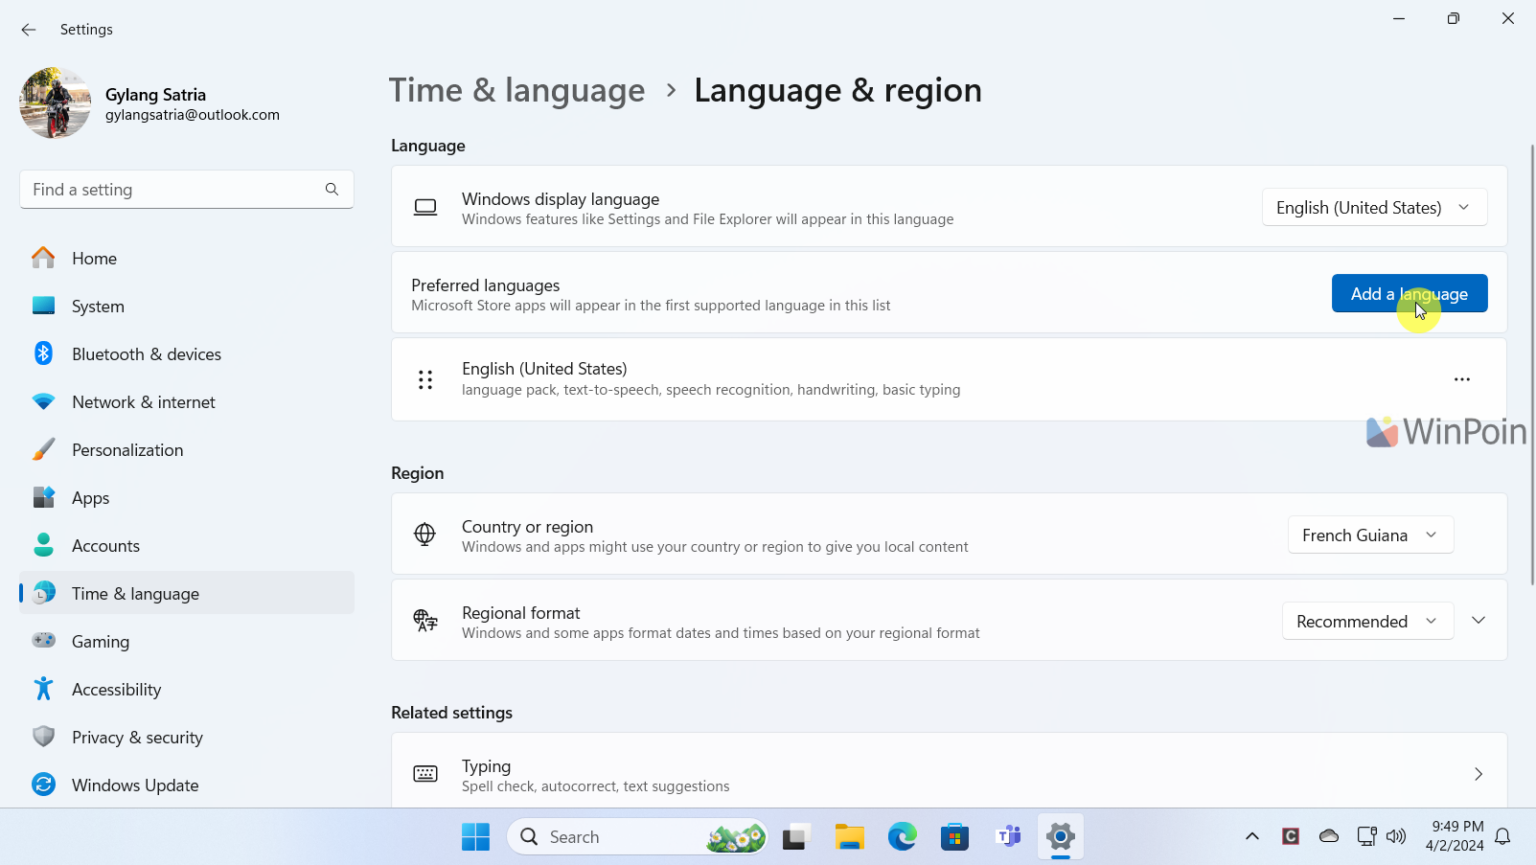Screen dimensions: 1536x865
Task: Open Home settings page
Action: pos(186,258)
